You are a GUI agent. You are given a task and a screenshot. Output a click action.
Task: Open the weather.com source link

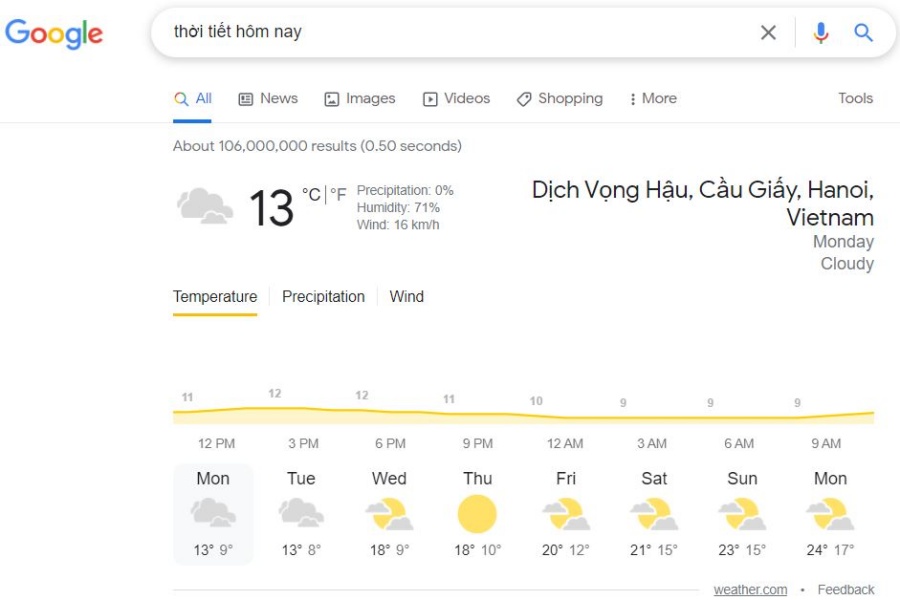(750, 590)
